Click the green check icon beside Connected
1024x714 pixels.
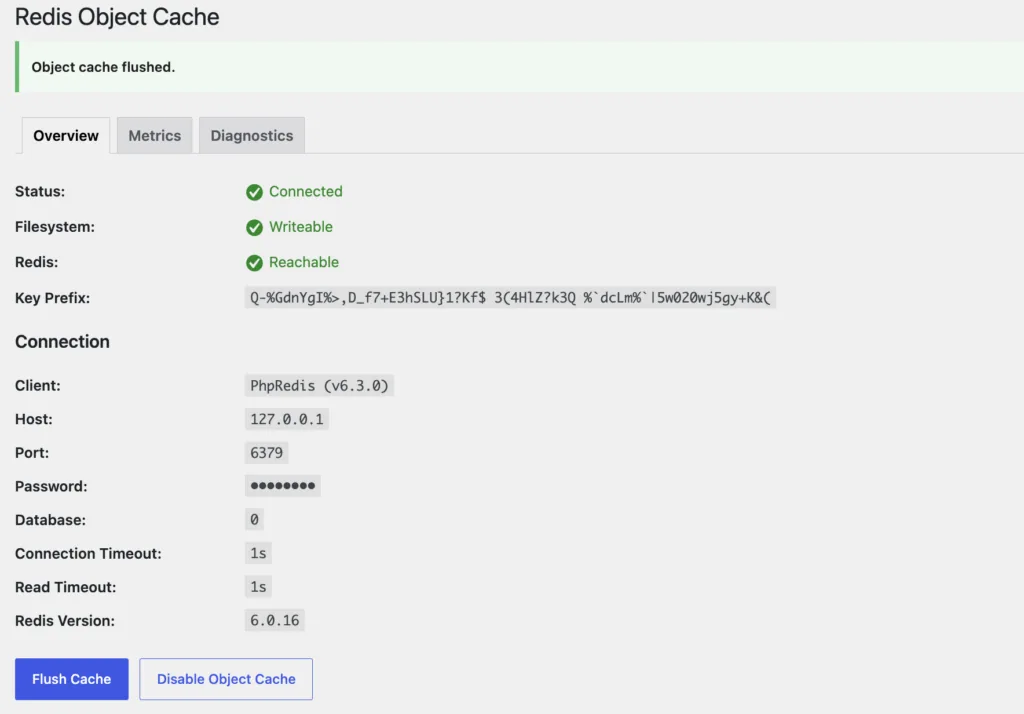(254, 192)
